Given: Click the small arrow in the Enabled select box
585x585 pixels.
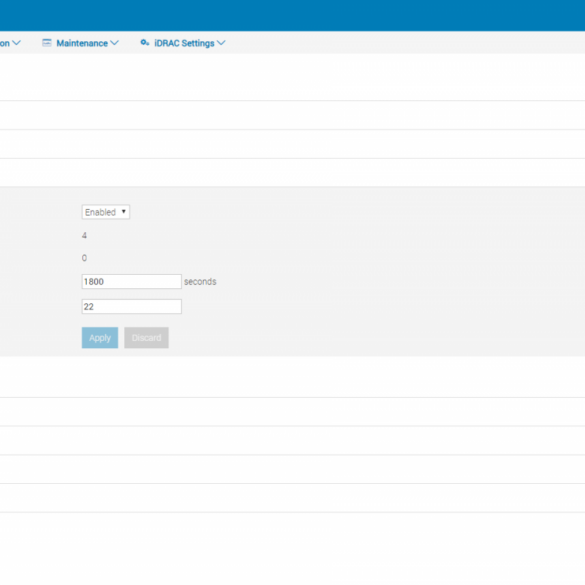Looking at the screenshot, I should tap(123, 212).
